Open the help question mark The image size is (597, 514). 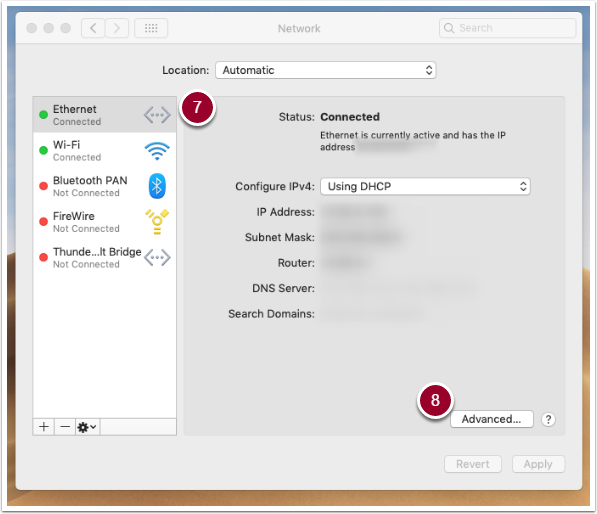(x=548, y=419)
